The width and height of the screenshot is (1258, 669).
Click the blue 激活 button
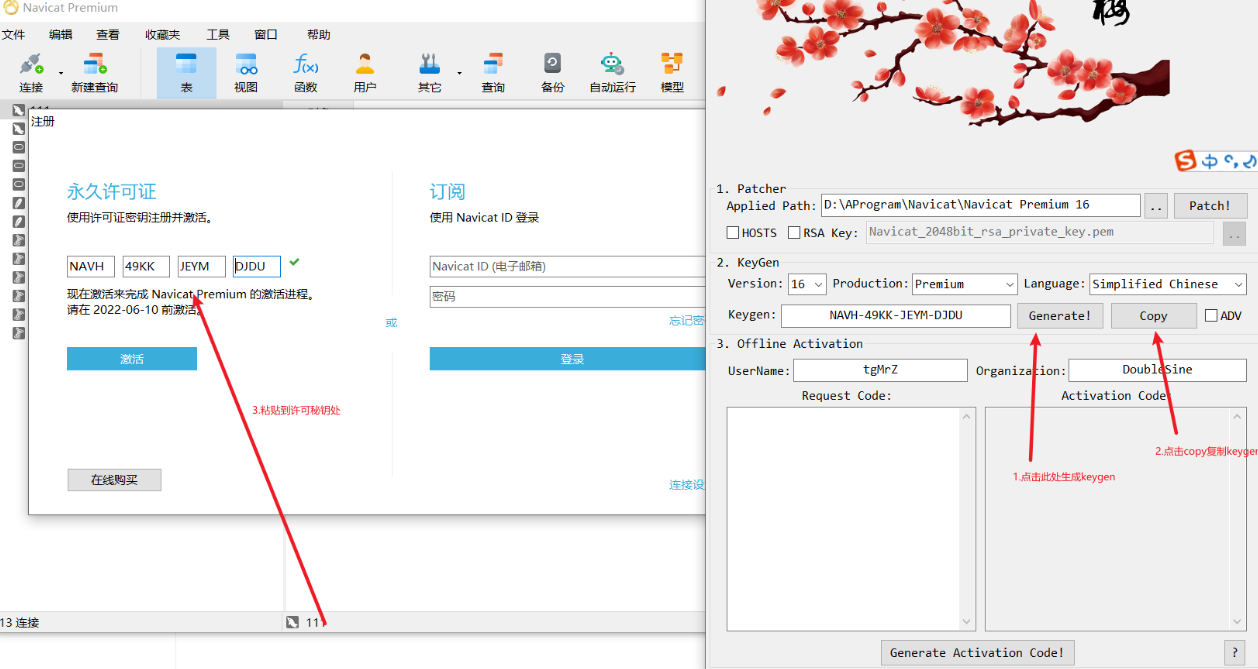pyautogui.click(x=132, y=359)
